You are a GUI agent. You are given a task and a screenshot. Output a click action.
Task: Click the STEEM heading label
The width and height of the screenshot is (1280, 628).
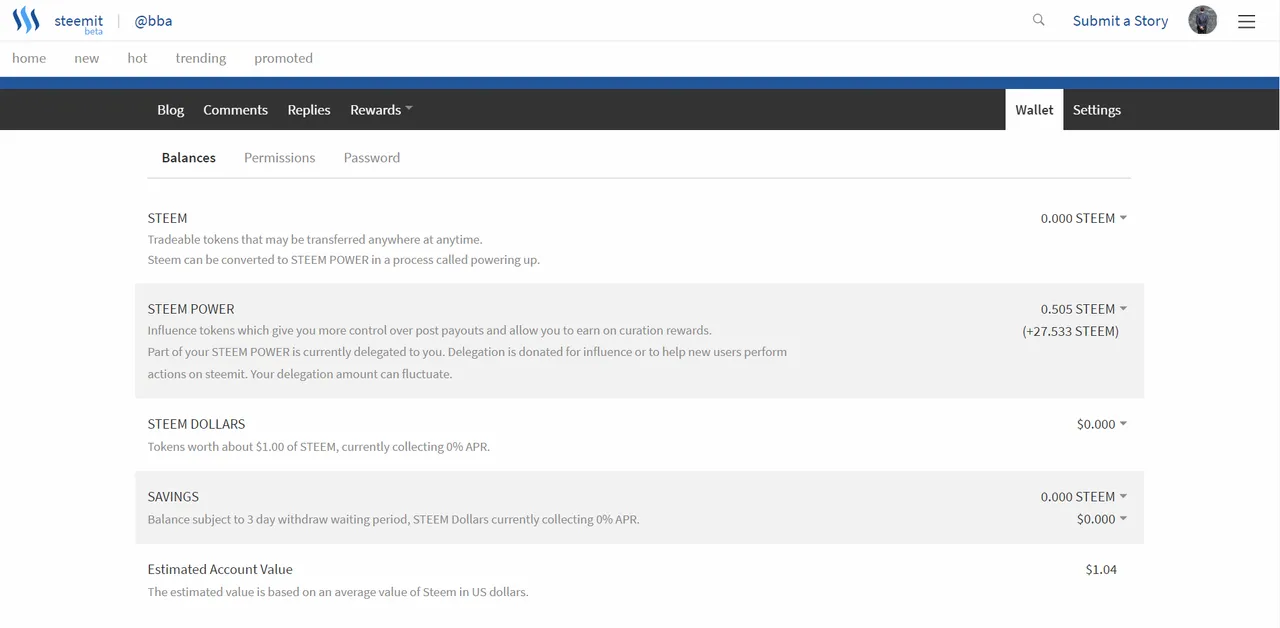coord(167,218)
